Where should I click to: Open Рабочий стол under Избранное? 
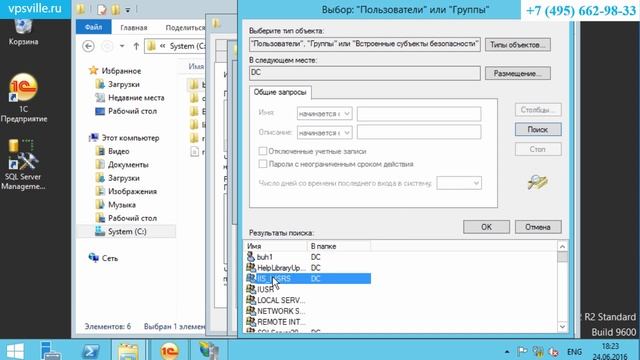pyautogui.click(x=132, y=111)
